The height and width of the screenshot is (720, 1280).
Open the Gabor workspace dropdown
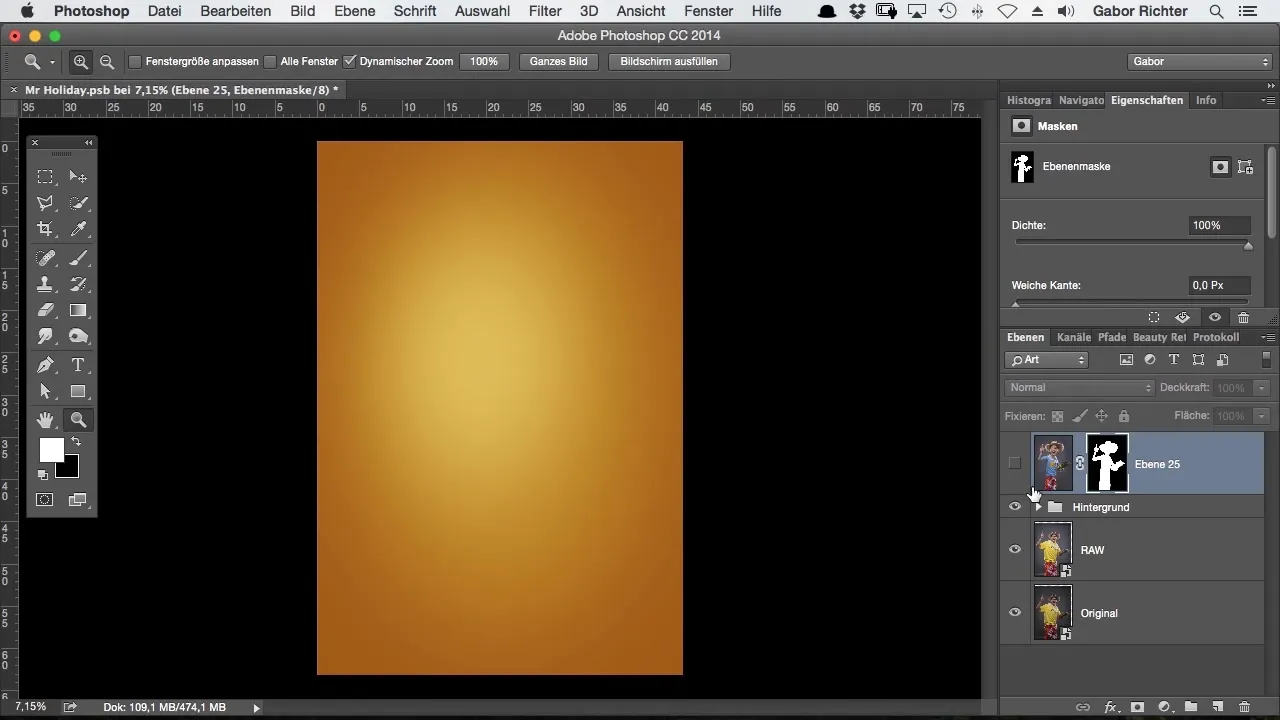1199,62
